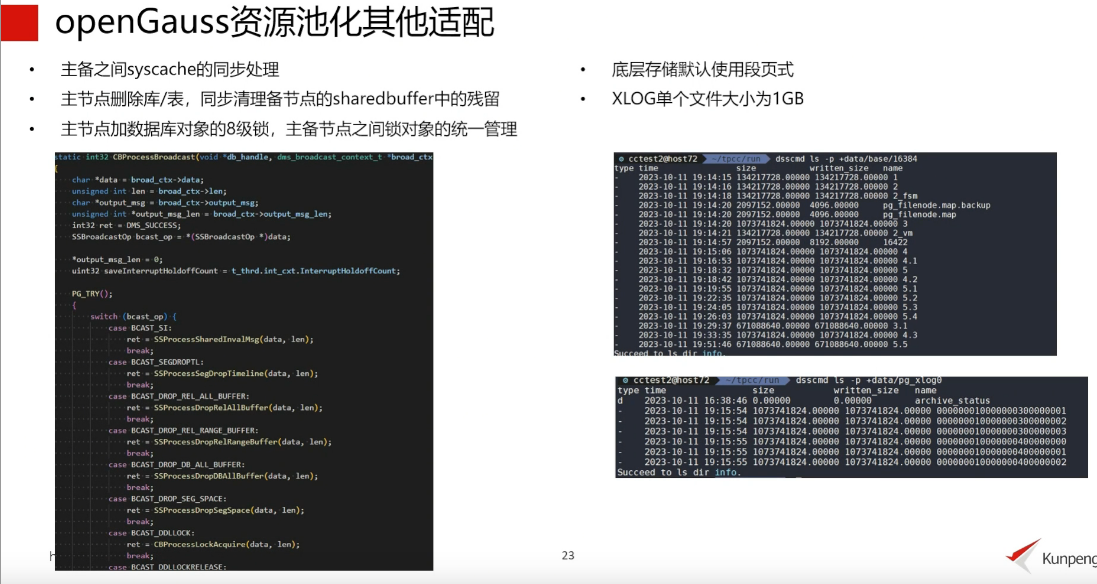Click bullet "底层存储默认使用段页式"
Viewport: 1097px width, 584px height.
pos(702,69)
